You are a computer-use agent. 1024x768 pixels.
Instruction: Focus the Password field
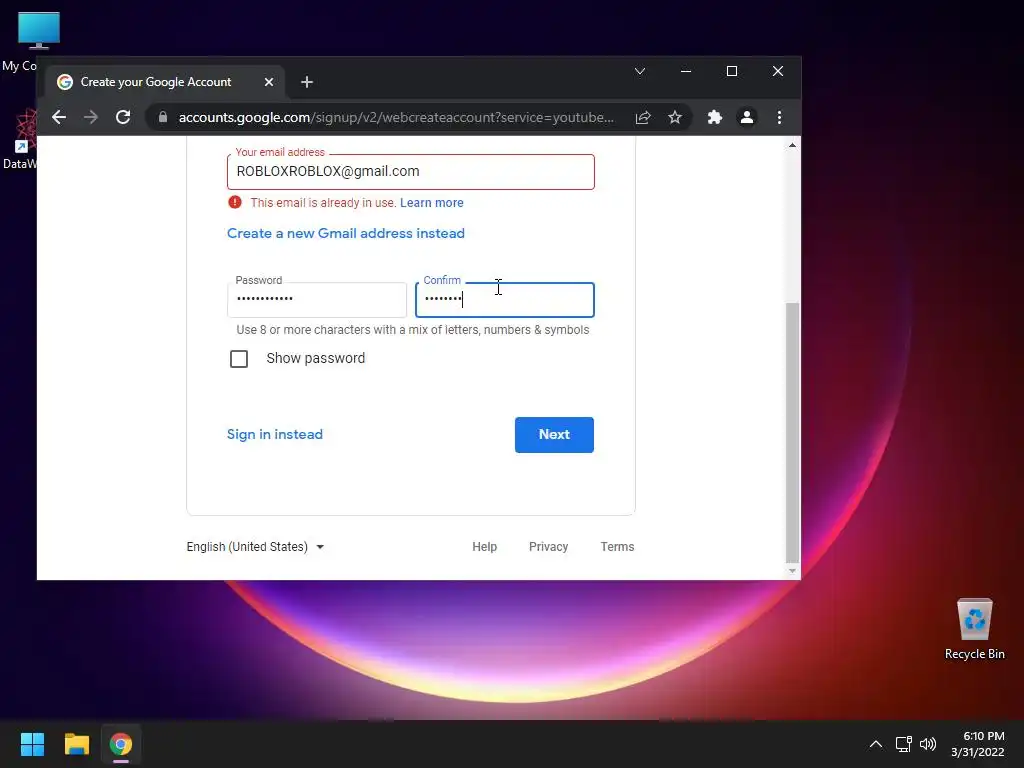(x=317, y=300)
